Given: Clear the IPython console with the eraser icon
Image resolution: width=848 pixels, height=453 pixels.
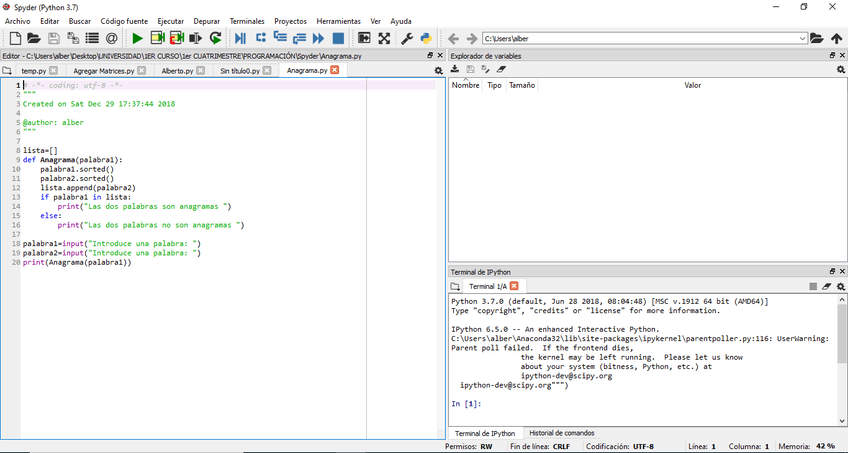Looking at the screenshot, I should click(826, 286).
